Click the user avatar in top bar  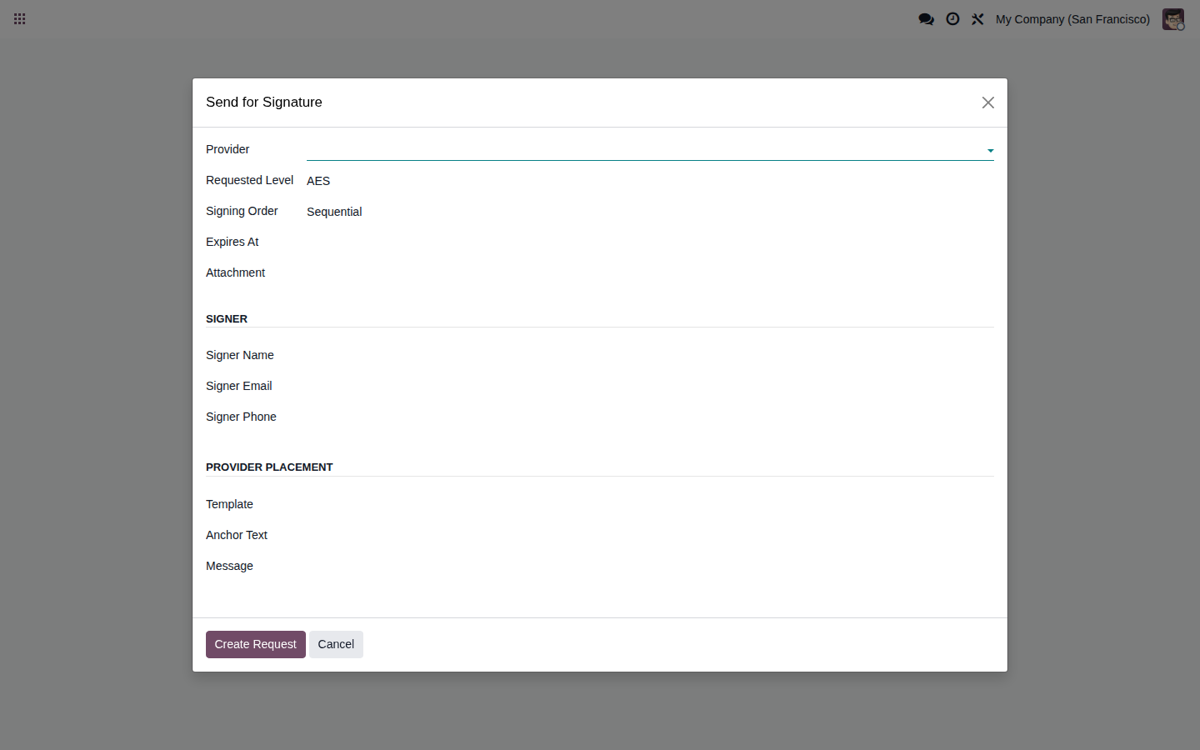[x=1173, y=19]
